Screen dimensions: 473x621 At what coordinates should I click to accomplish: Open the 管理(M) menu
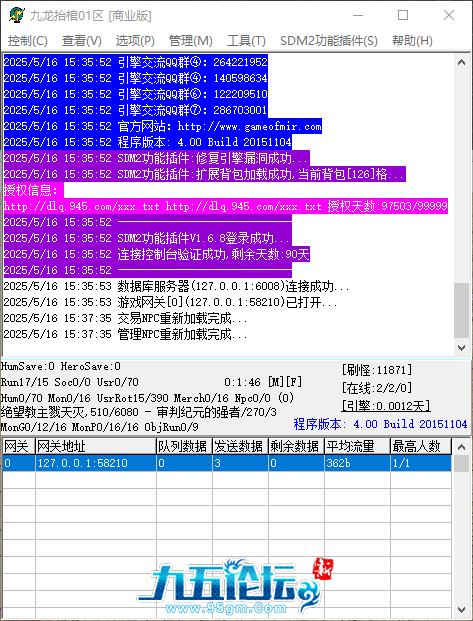click(x=191, y=41)
